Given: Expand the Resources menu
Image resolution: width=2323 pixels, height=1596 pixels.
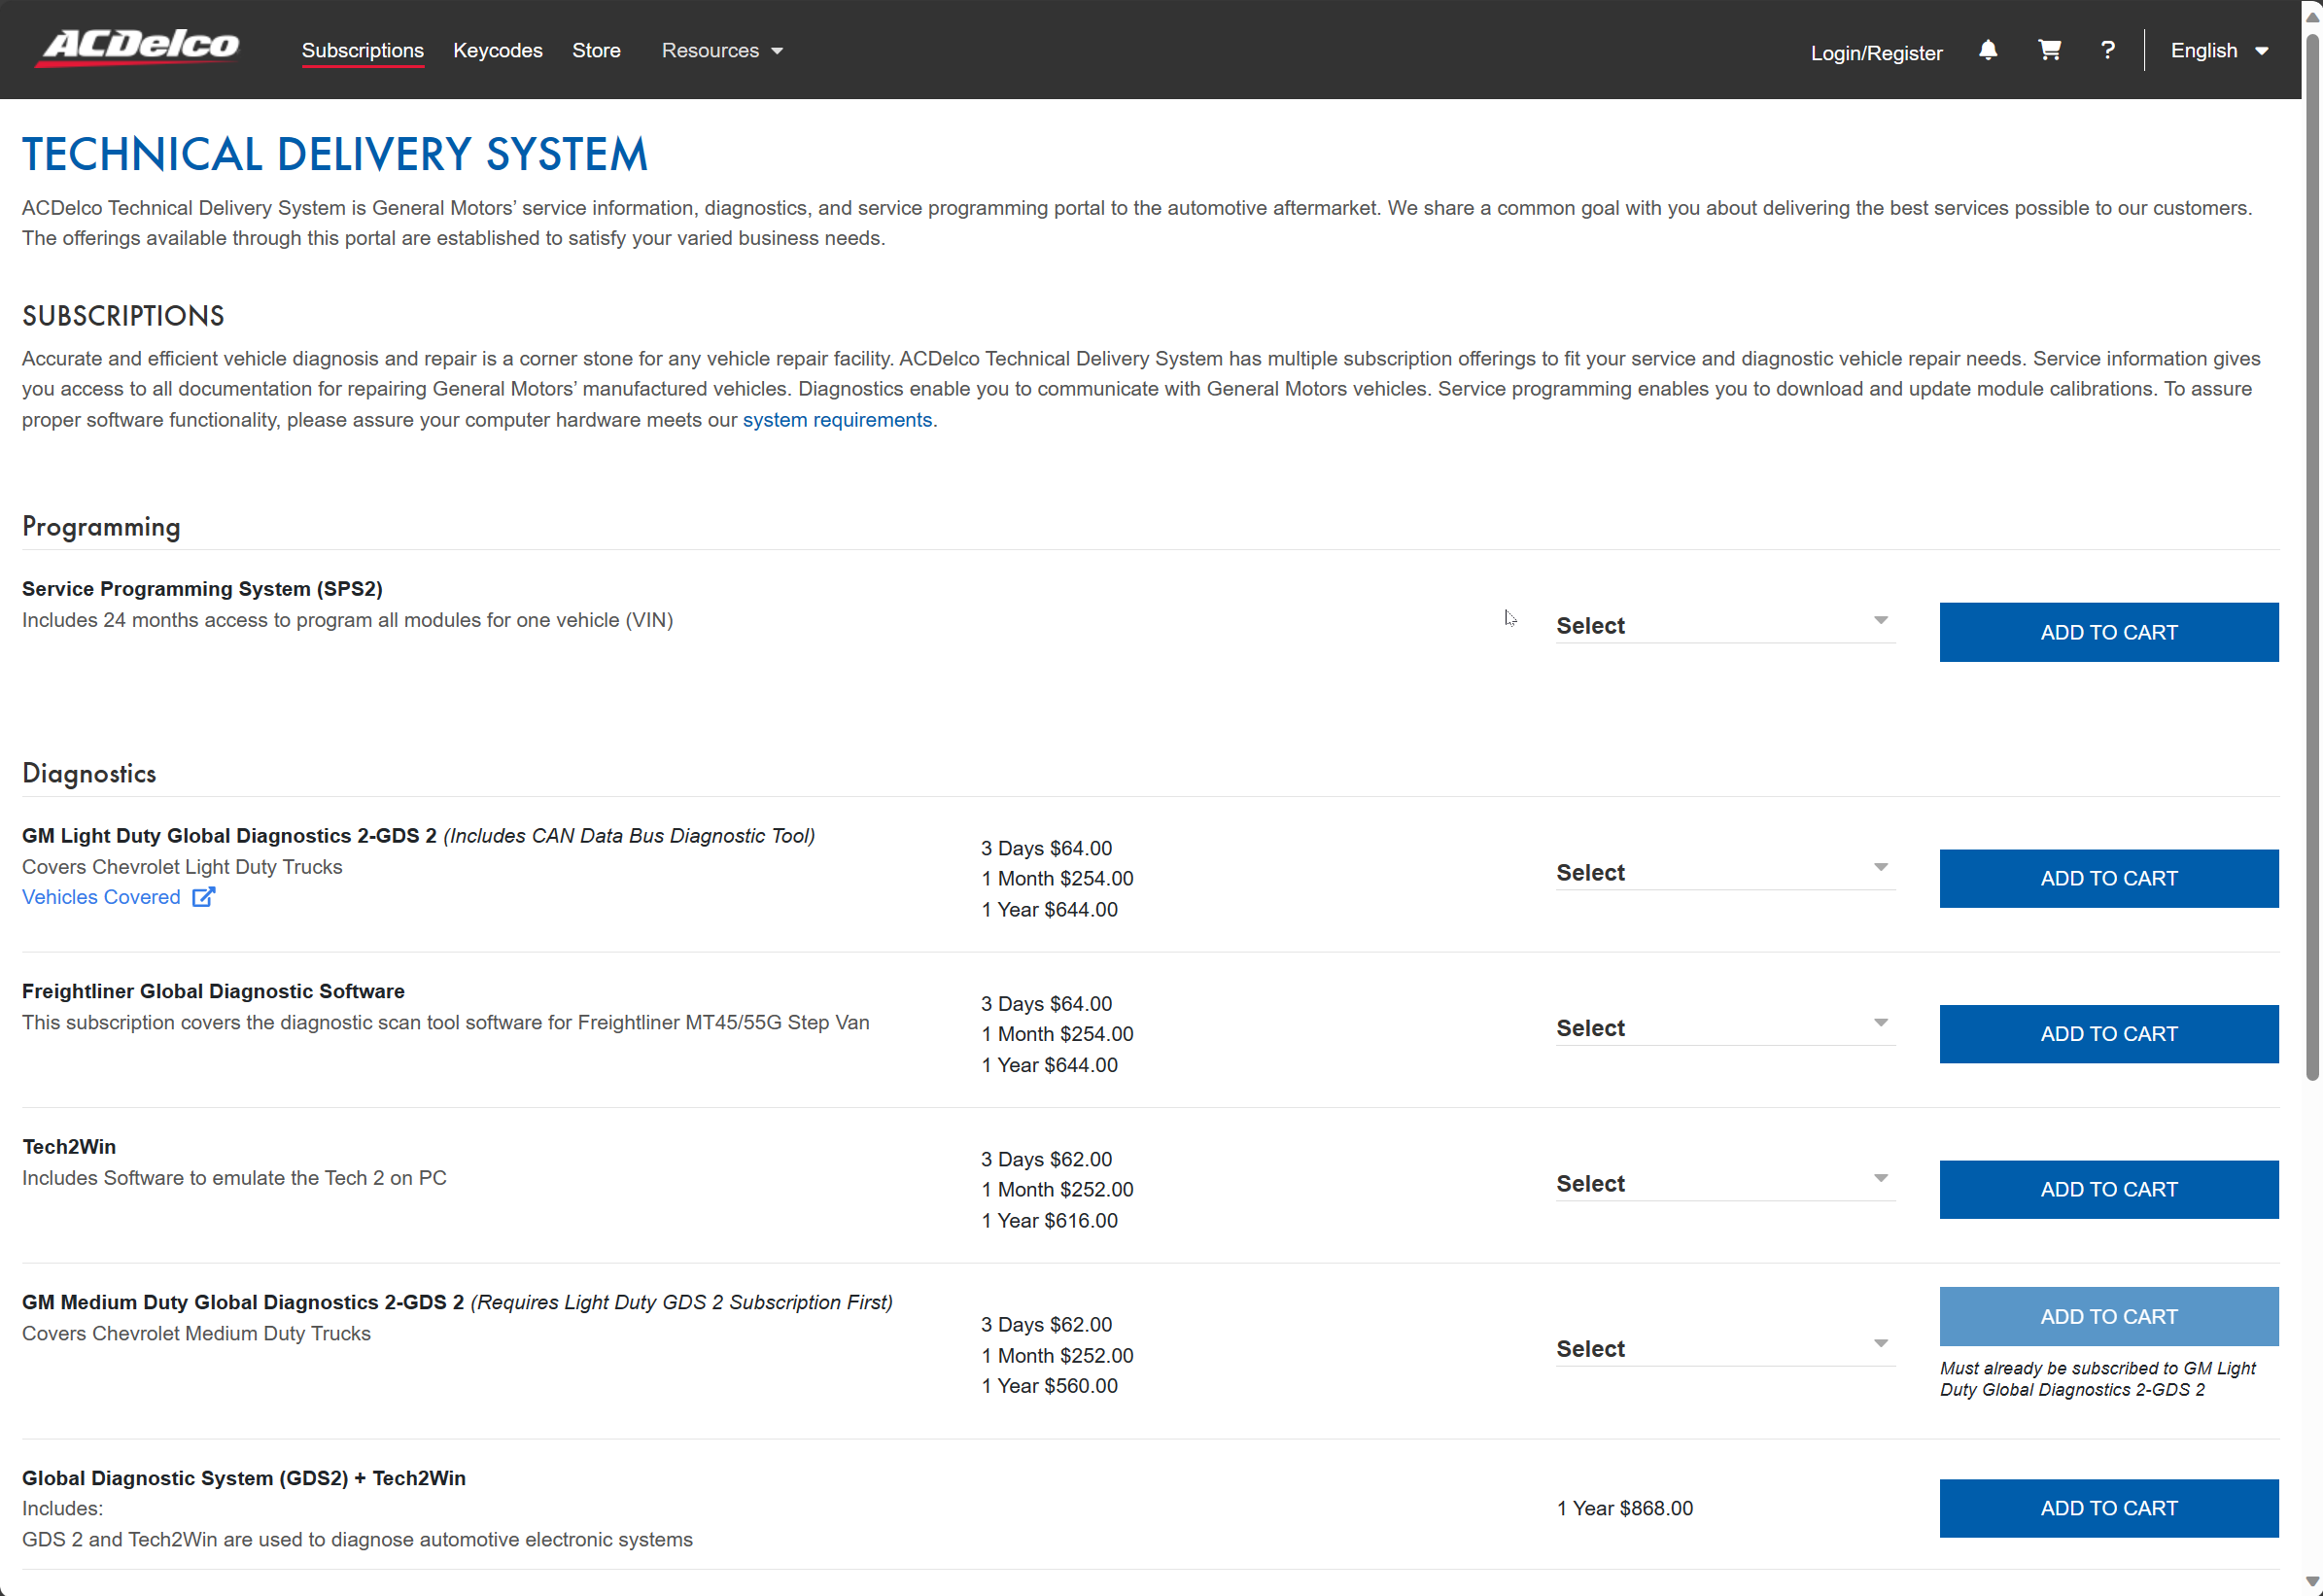Looking at the screenshot, I should pyautogui.click(x=721, y=50).
